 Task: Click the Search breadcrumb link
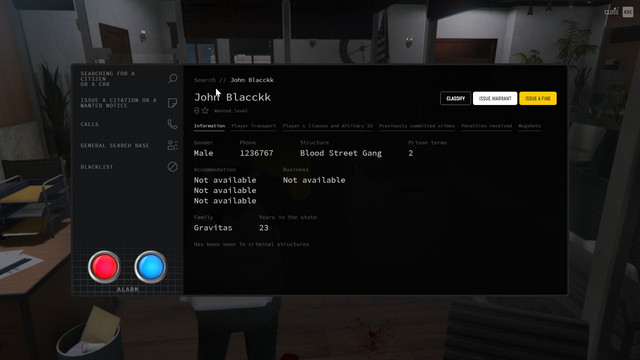pyautogui.click(x=204, y=80)
